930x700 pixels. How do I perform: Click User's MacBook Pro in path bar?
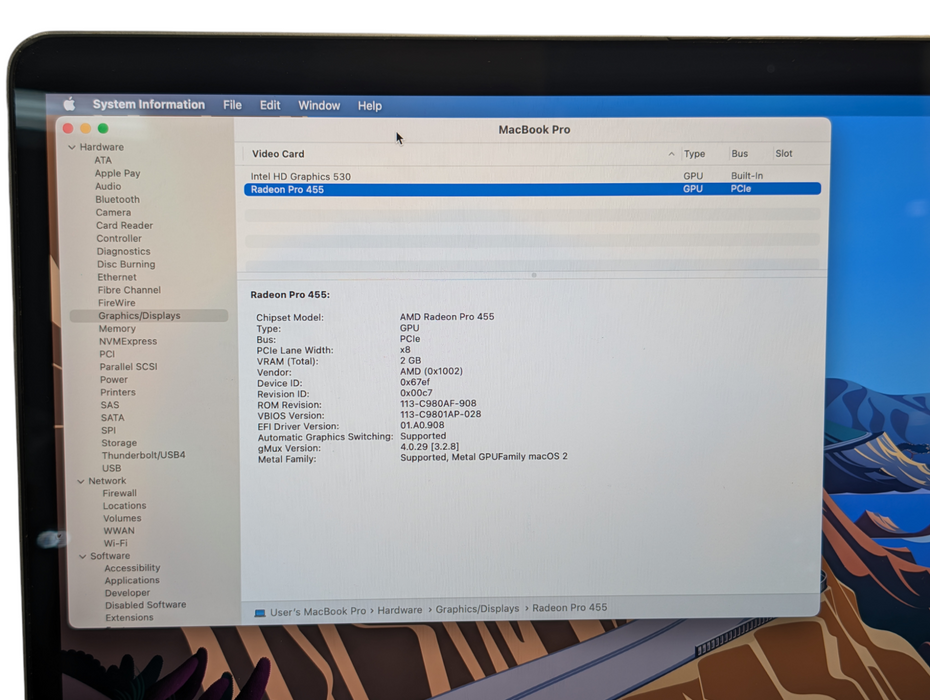318,612
